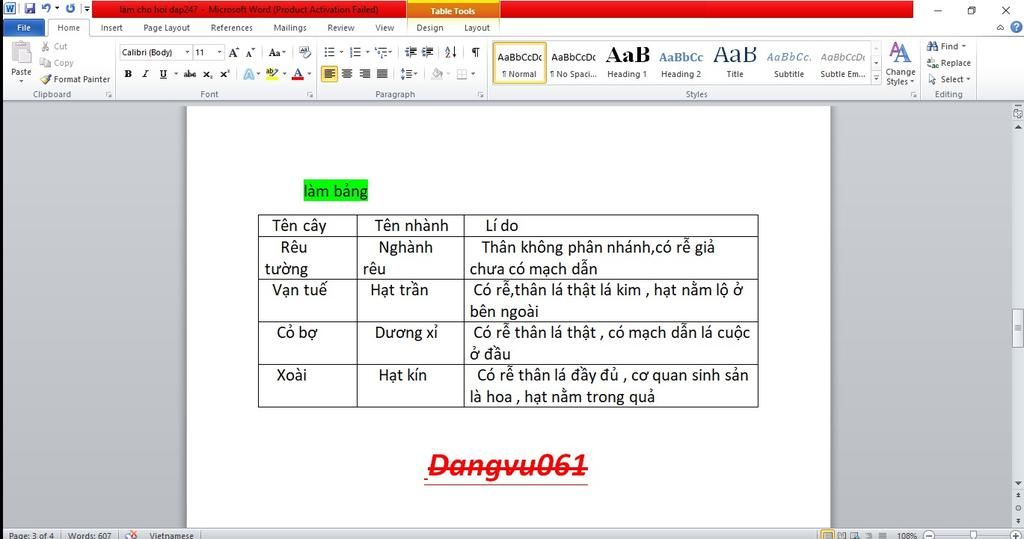The image size is (1024, 539).
Task: Switch to Page Layout tab
Action: 167,28
